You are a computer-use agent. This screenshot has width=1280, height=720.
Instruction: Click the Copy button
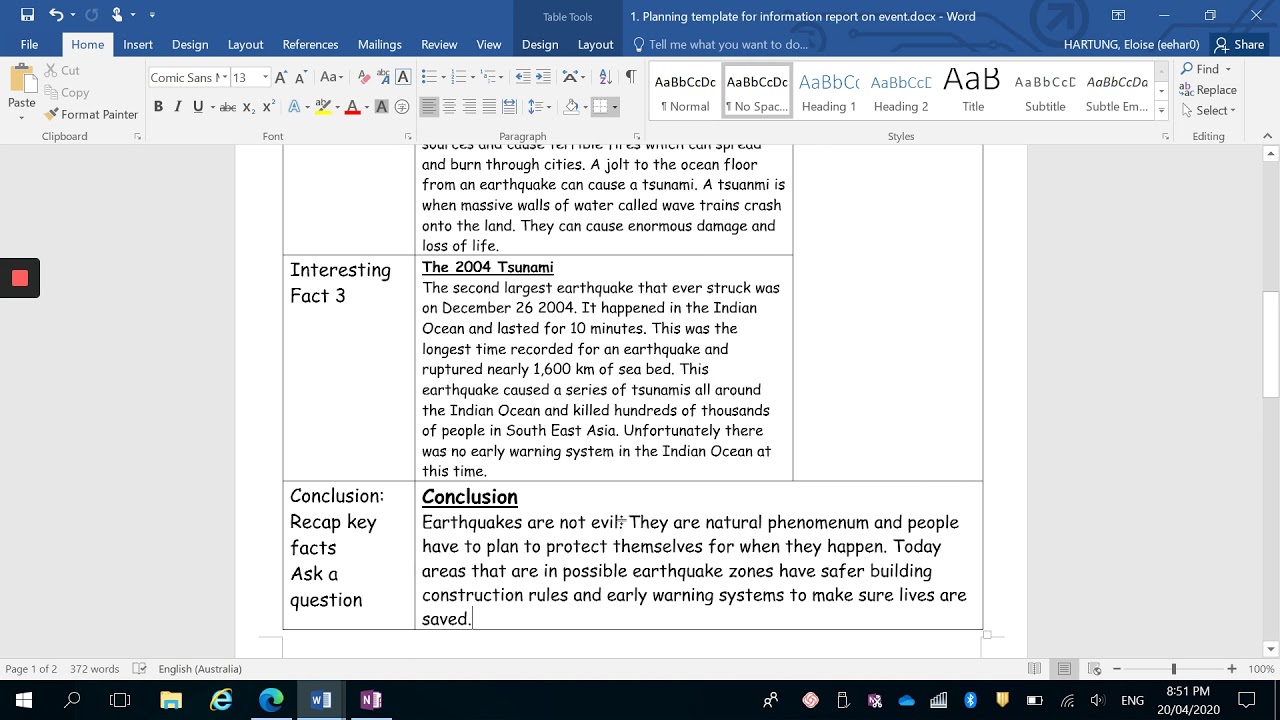pos(66,92)
